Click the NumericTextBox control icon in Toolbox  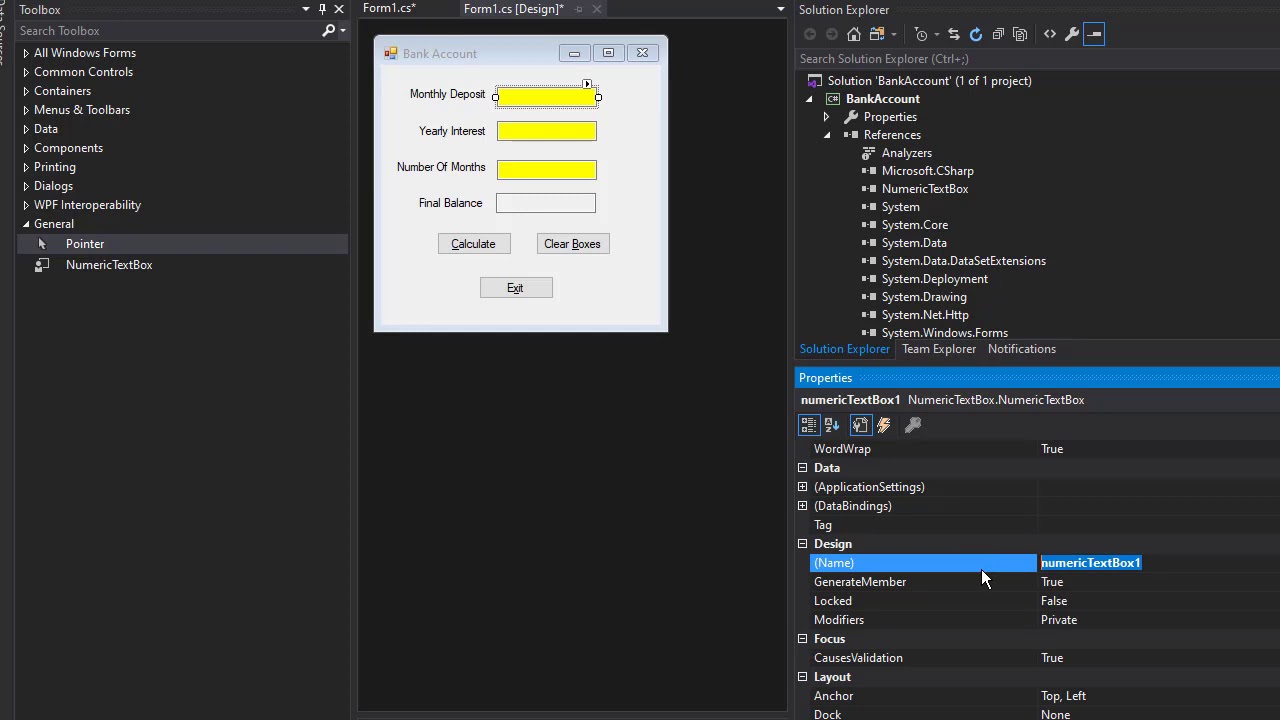pyautogui.click(x=42, y=265)
